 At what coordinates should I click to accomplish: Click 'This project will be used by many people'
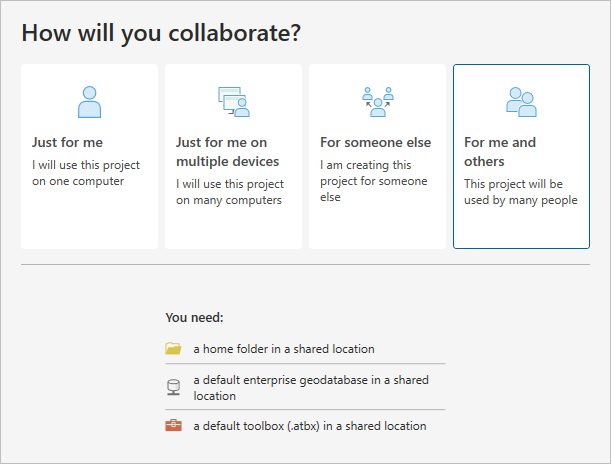pyautogui.click(x=520, y=192)
